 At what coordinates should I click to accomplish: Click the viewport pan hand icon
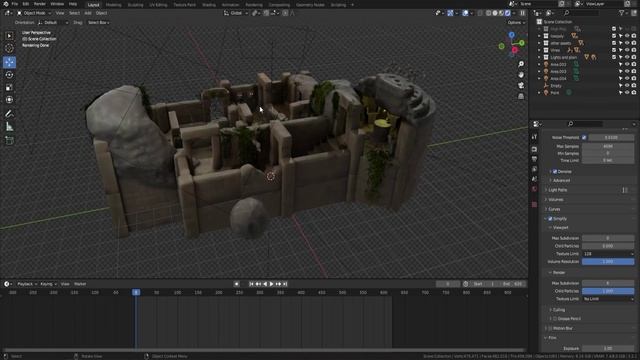pyautogui.click(x=521, y=75)
